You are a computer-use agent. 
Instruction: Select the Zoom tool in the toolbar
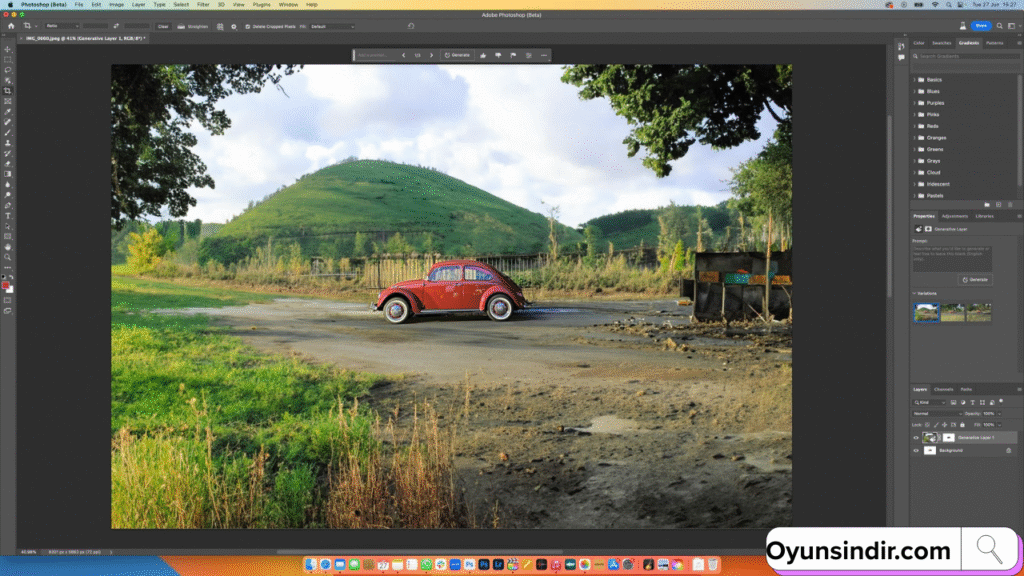(x=8, y=257)
